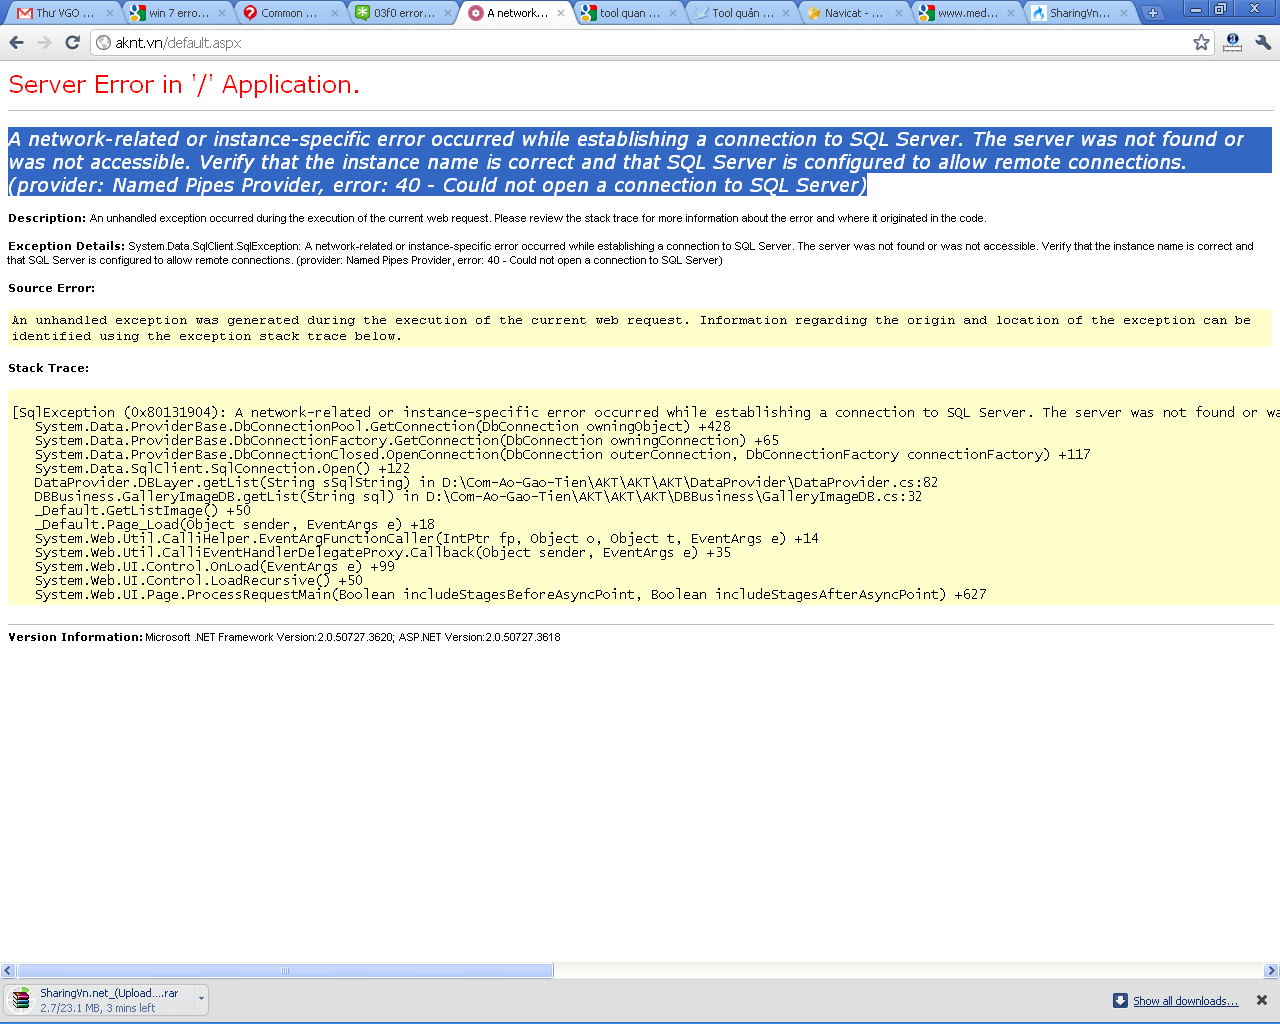Click the 'Stack Trace:' label

coord(48,368)
